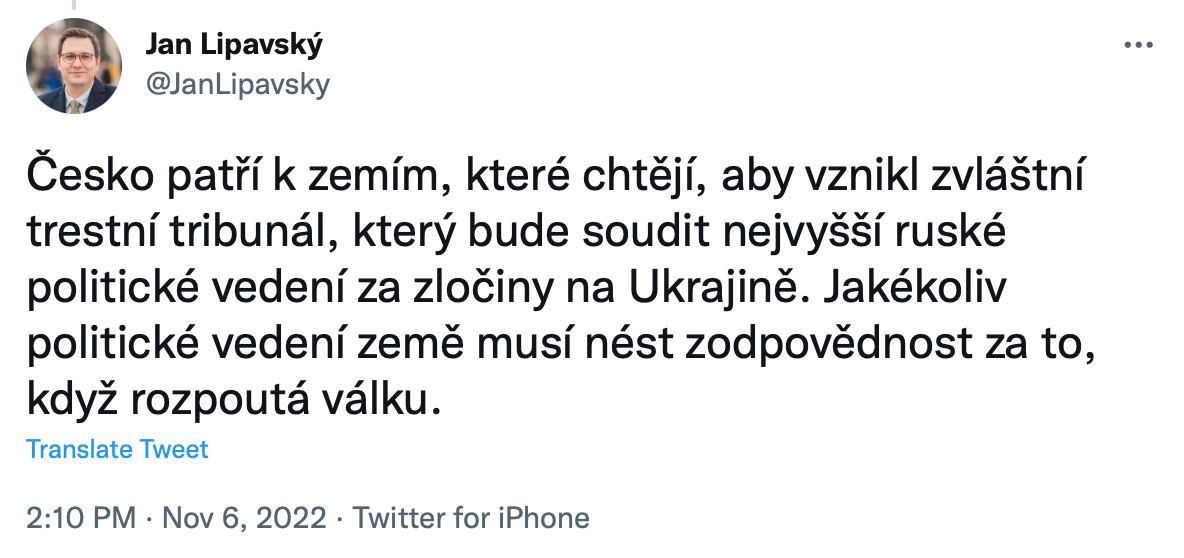Open the Jan Lipavský display name link
The image size is (1184, 558).
235,45
